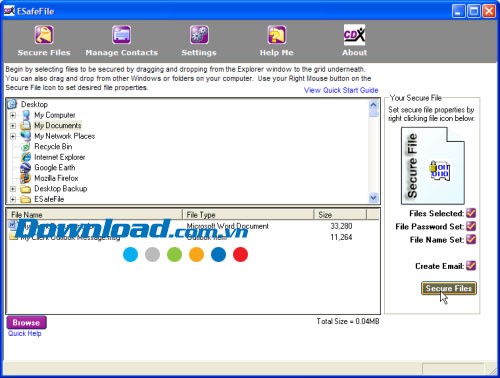Select the ESafeFile folder icon in tree
Viewport: 500px width, 378px height.
(x=26, y=199)
